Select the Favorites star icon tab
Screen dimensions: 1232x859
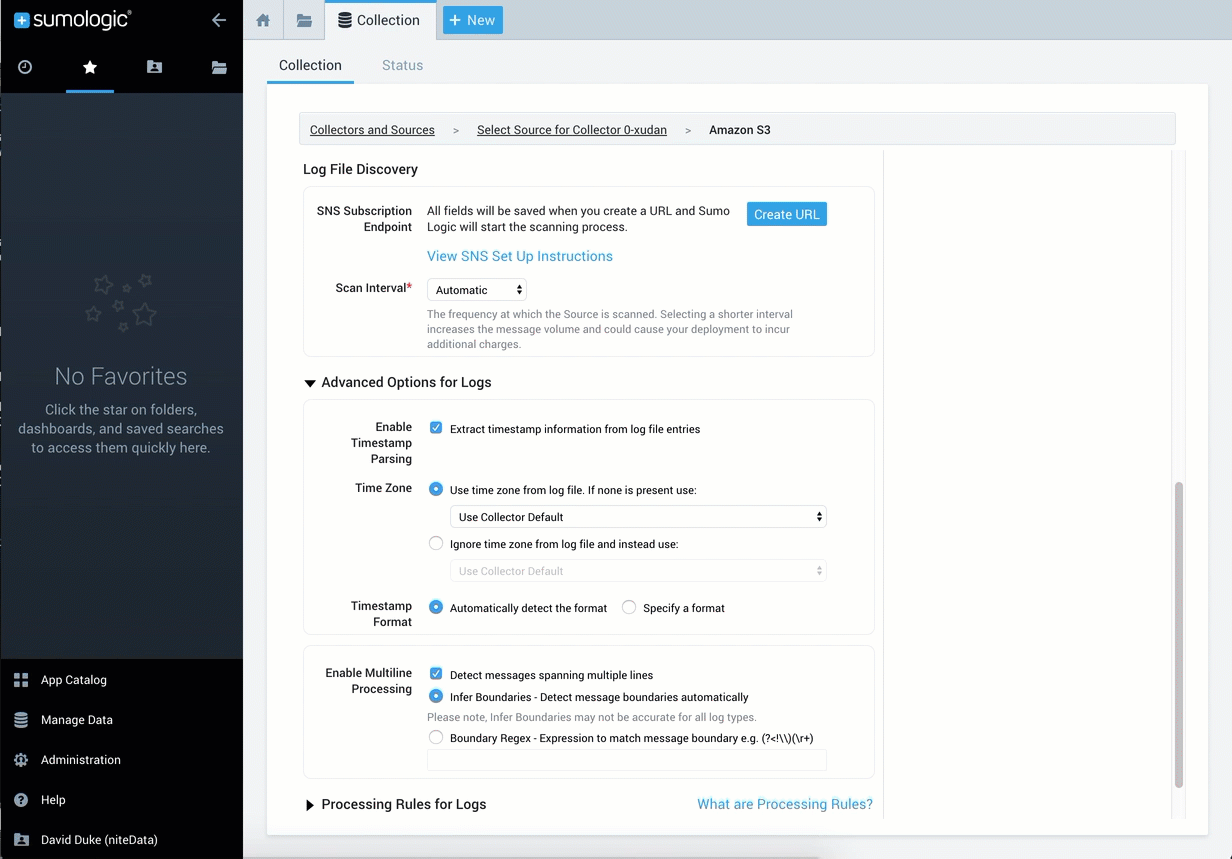(90, 67)
